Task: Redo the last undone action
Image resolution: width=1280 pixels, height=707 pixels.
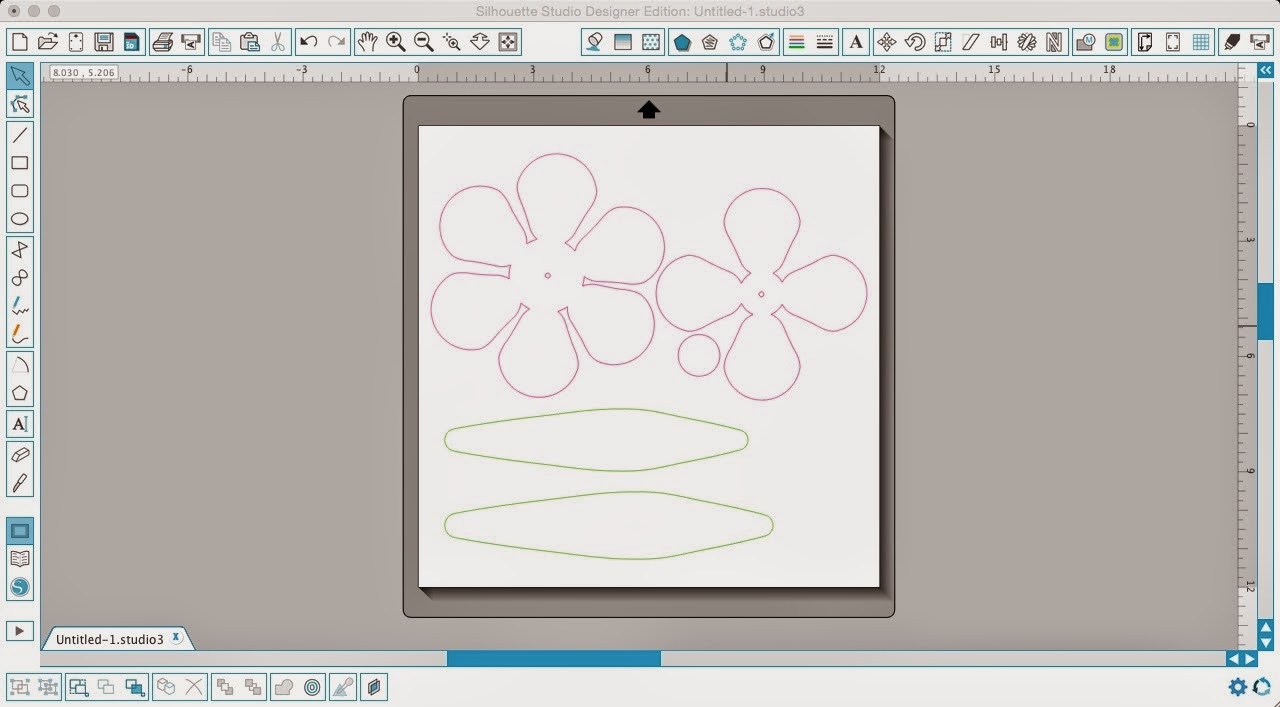Action: click(x=337, y=42)
